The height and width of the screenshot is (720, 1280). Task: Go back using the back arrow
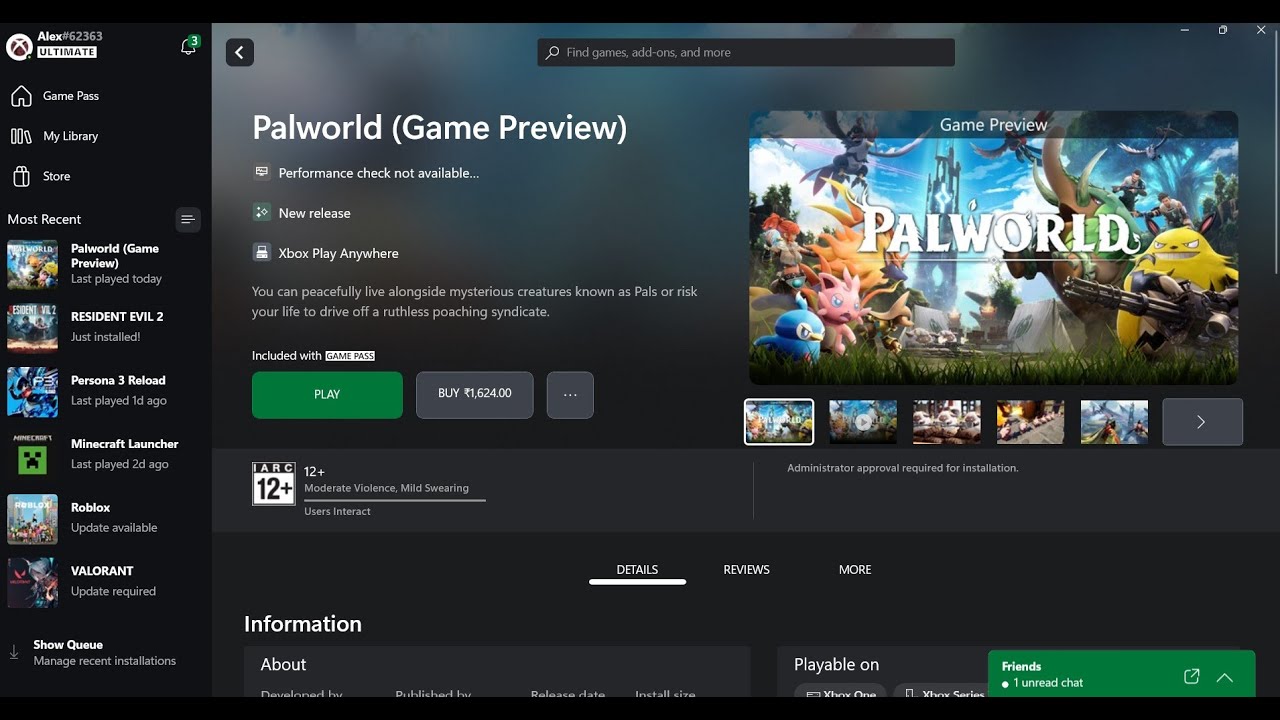240,52
